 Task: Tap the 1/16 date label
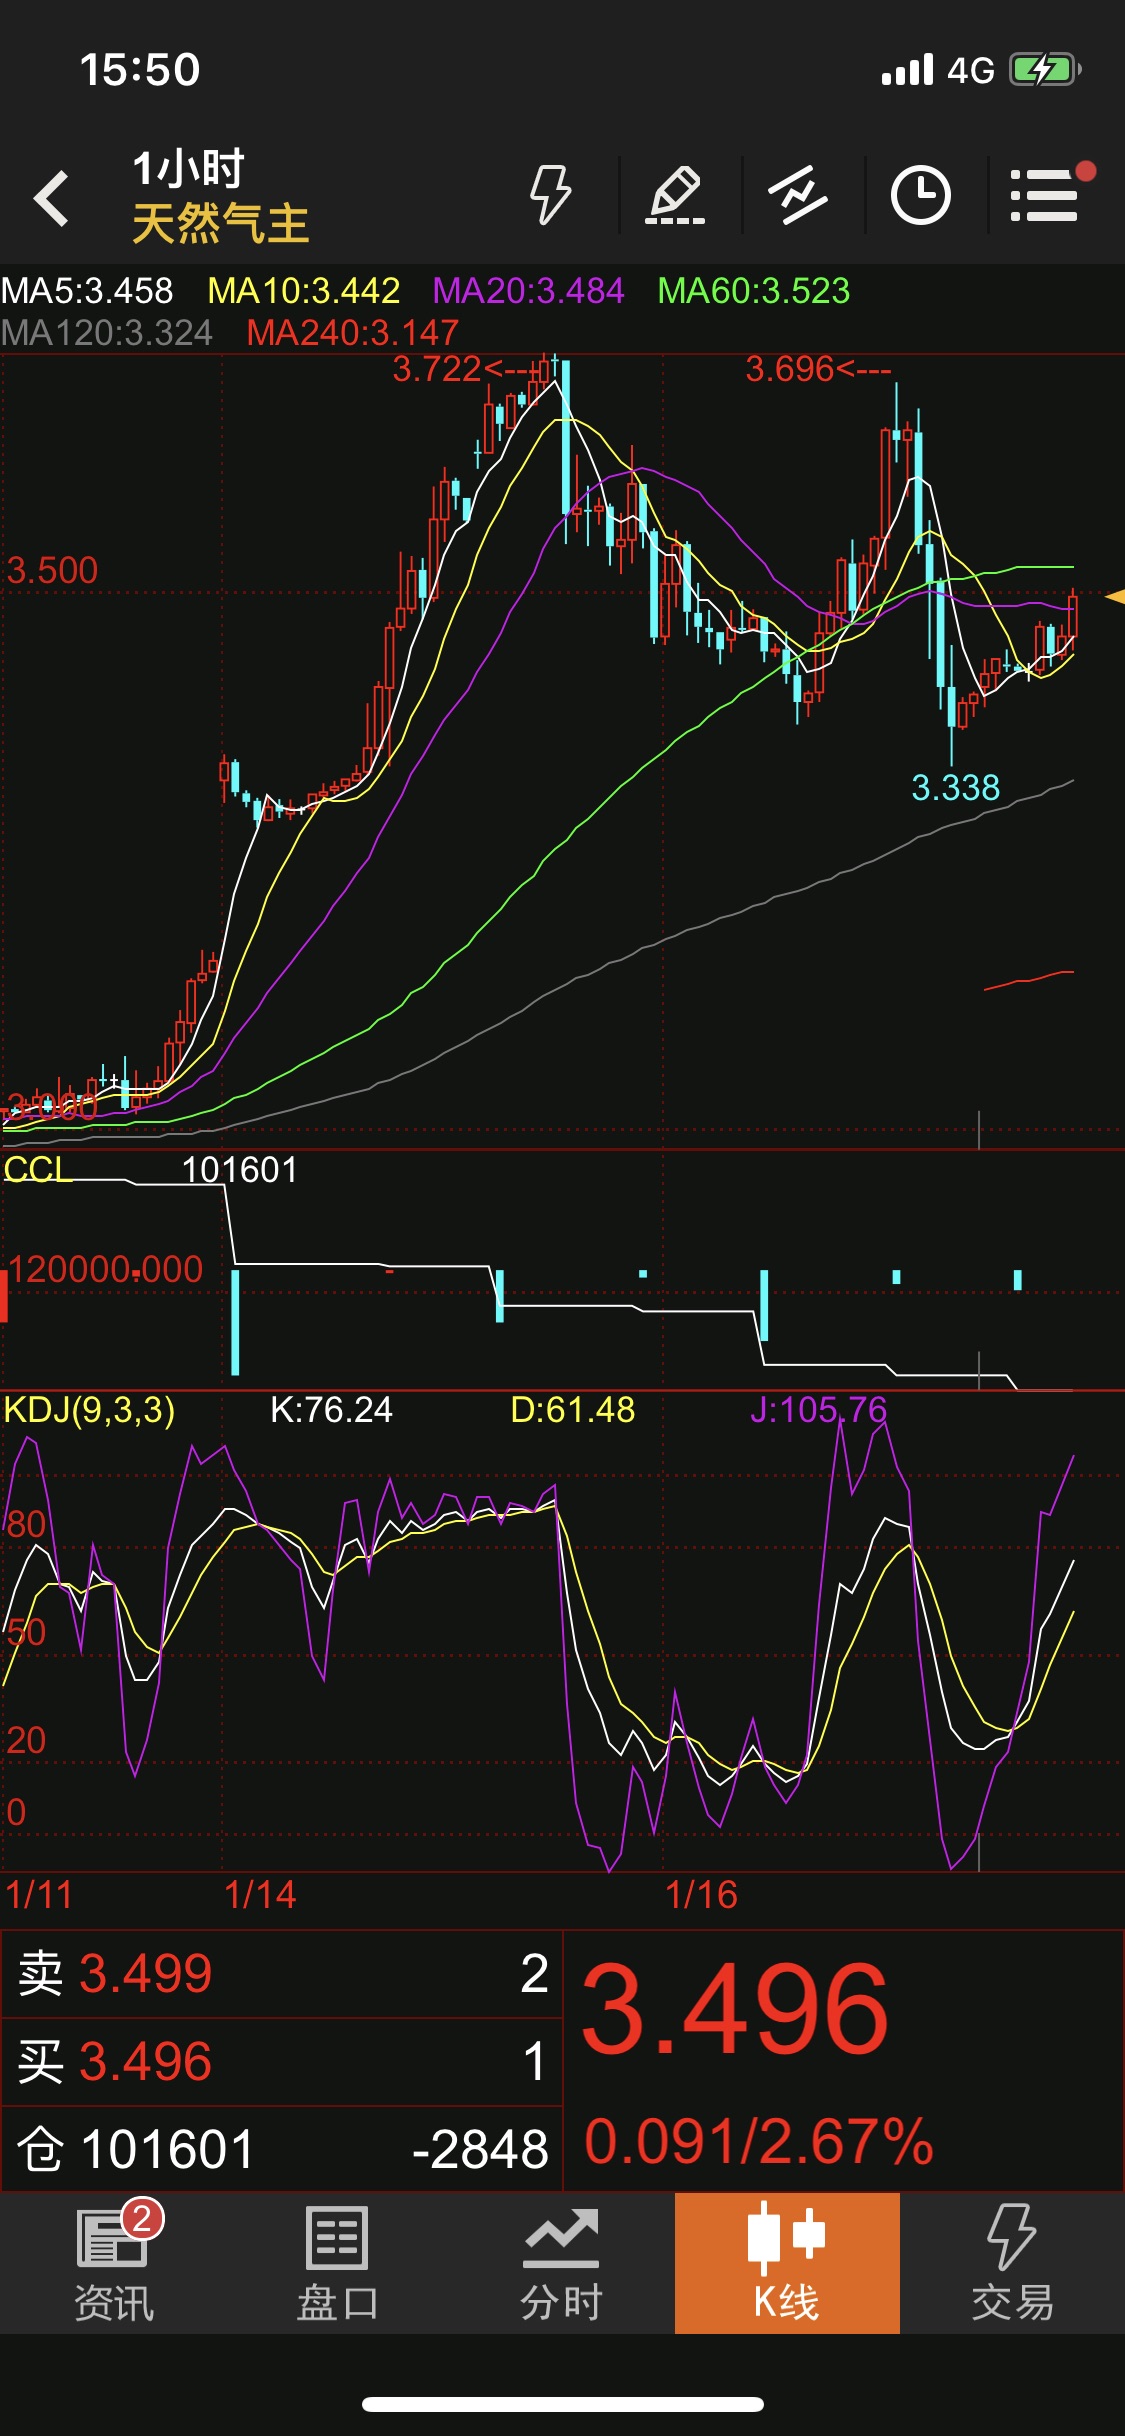coord(702,1895)
